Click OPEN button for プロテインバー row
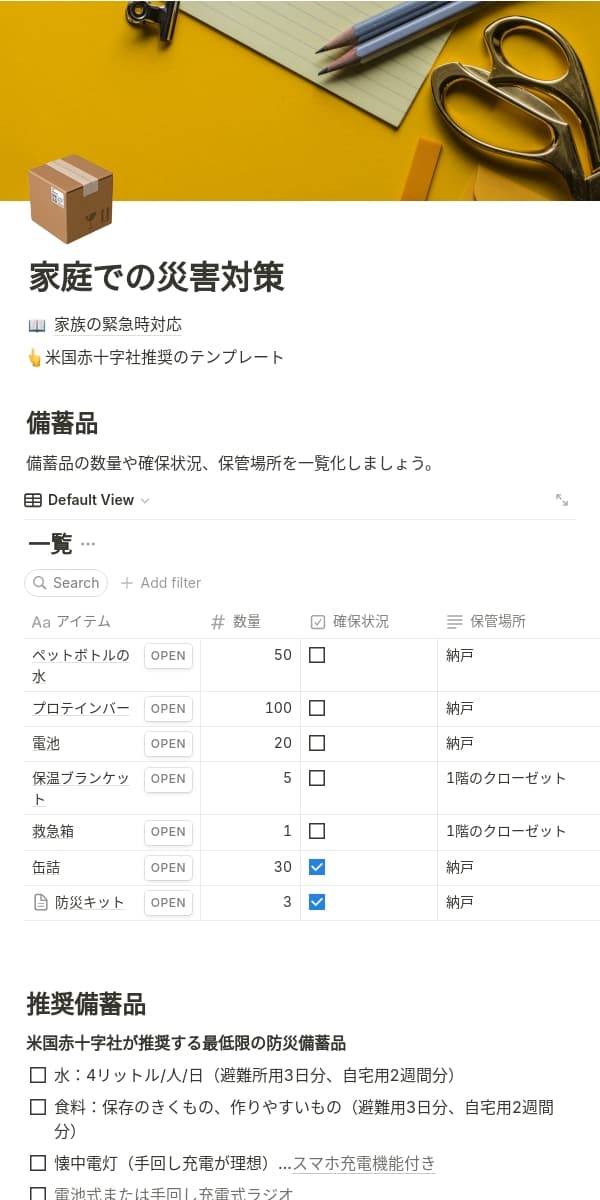 point(168,709)
